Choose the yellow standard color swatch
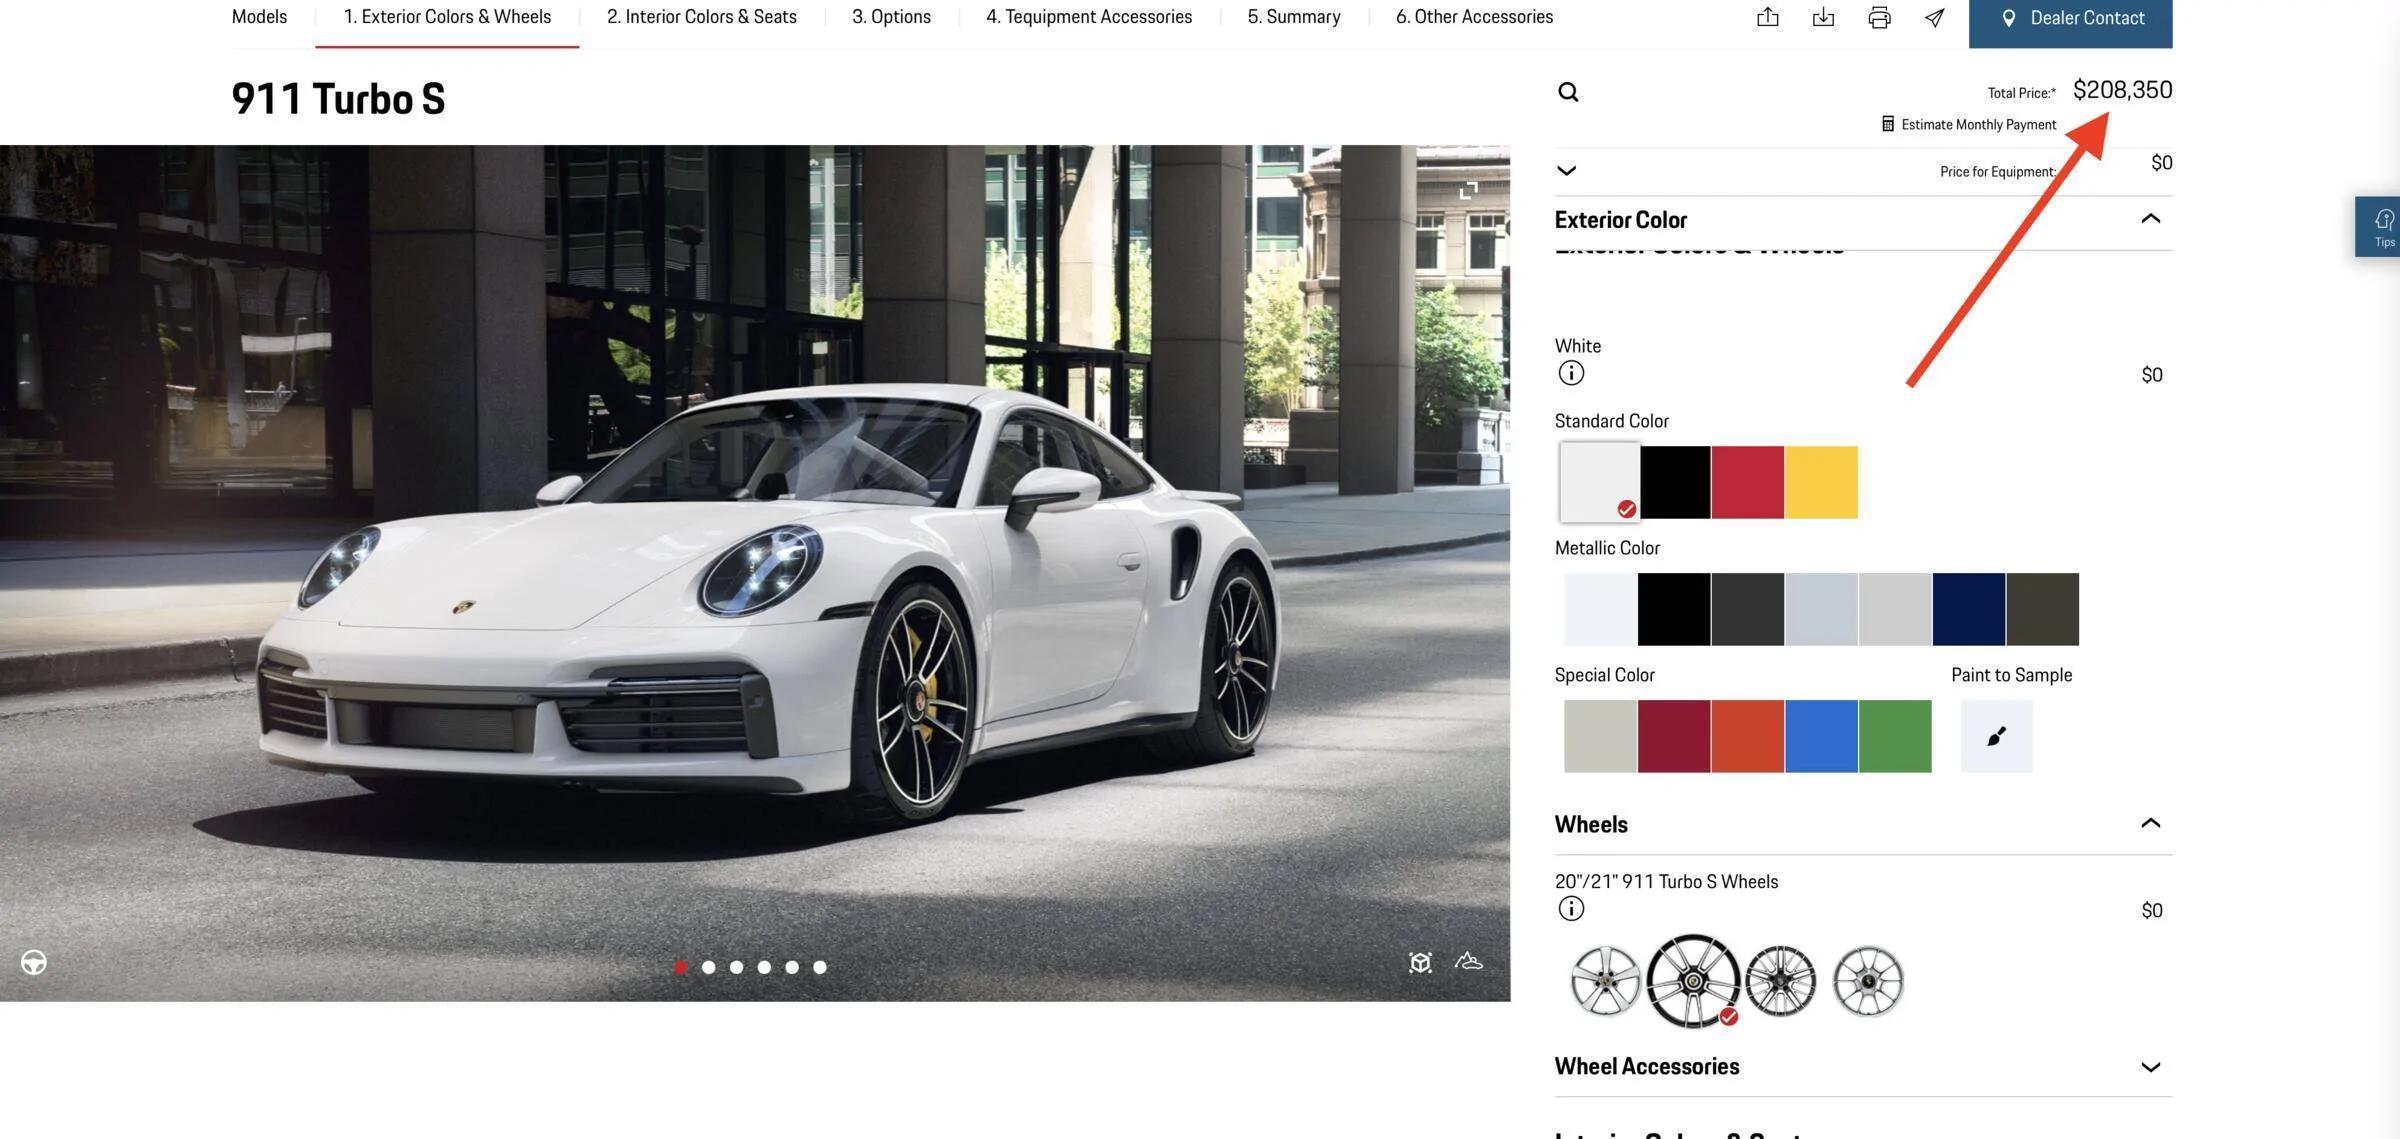2400x1139 pixels. [x=1821, y=482]
